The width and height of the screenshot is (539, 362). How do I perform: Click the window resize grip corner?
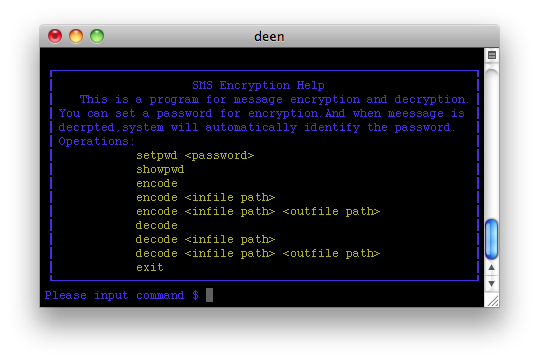point(493,301)
